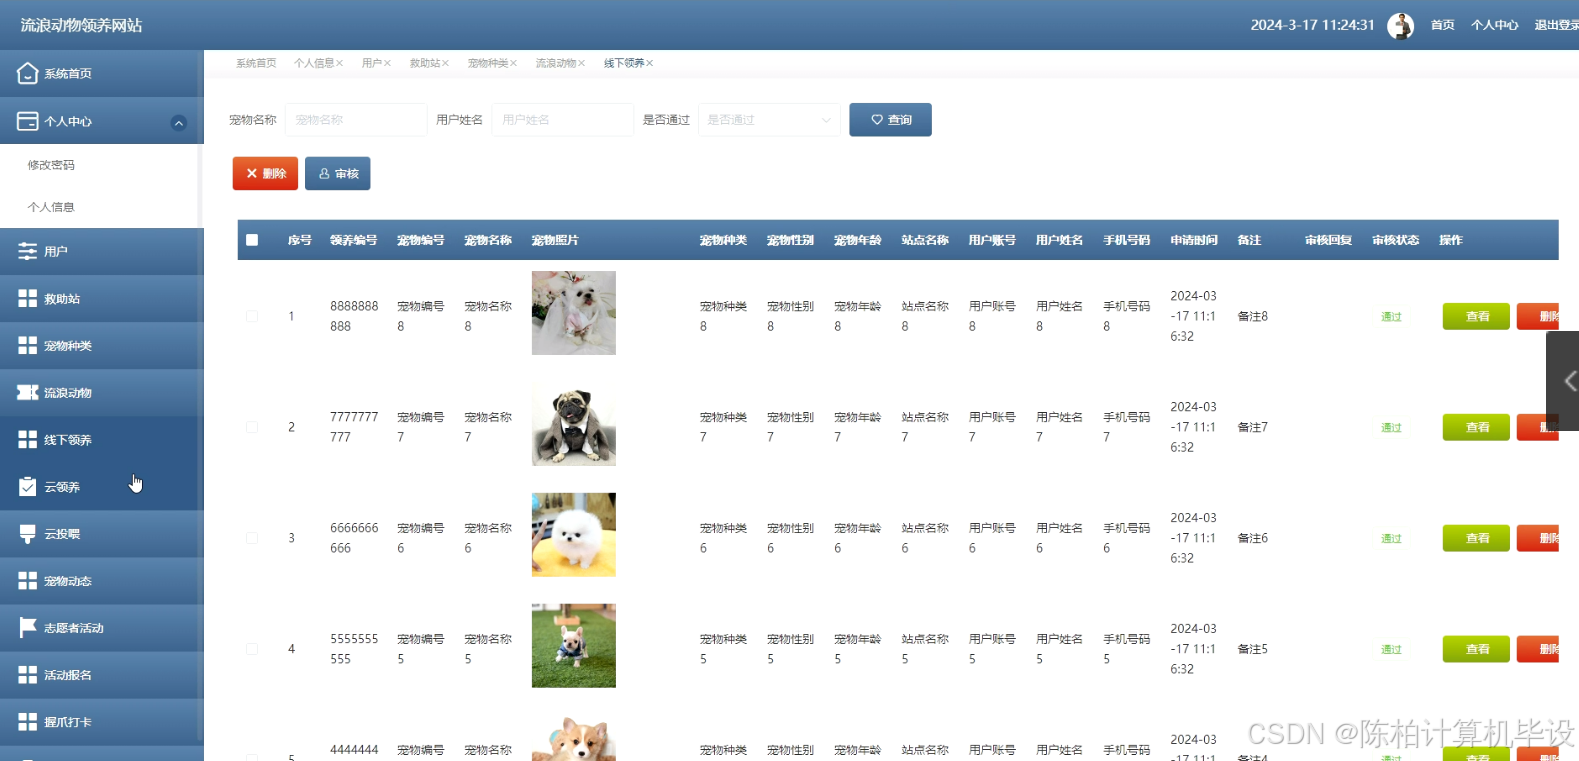Click the red 删除 batch delete button

(x=265, y=173)
